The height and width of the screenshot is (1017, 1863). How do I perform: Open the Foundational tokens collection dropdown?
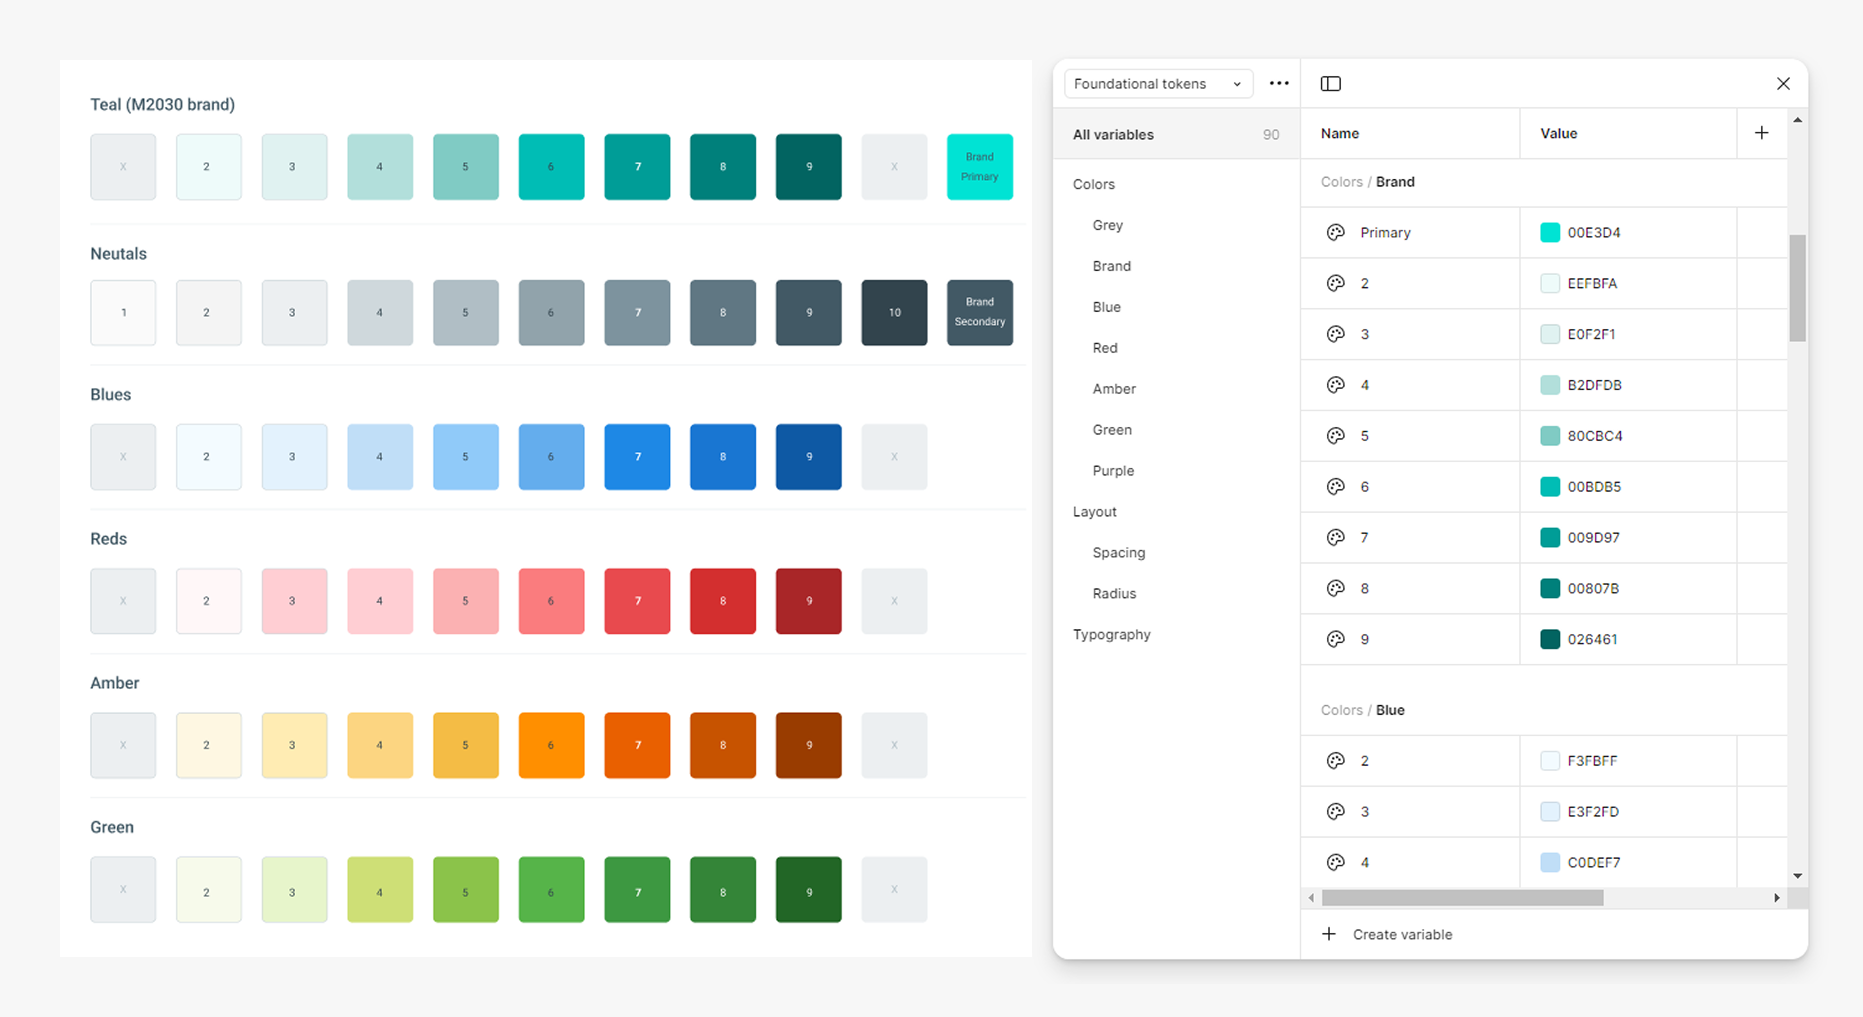click(x=1158, y=84)
